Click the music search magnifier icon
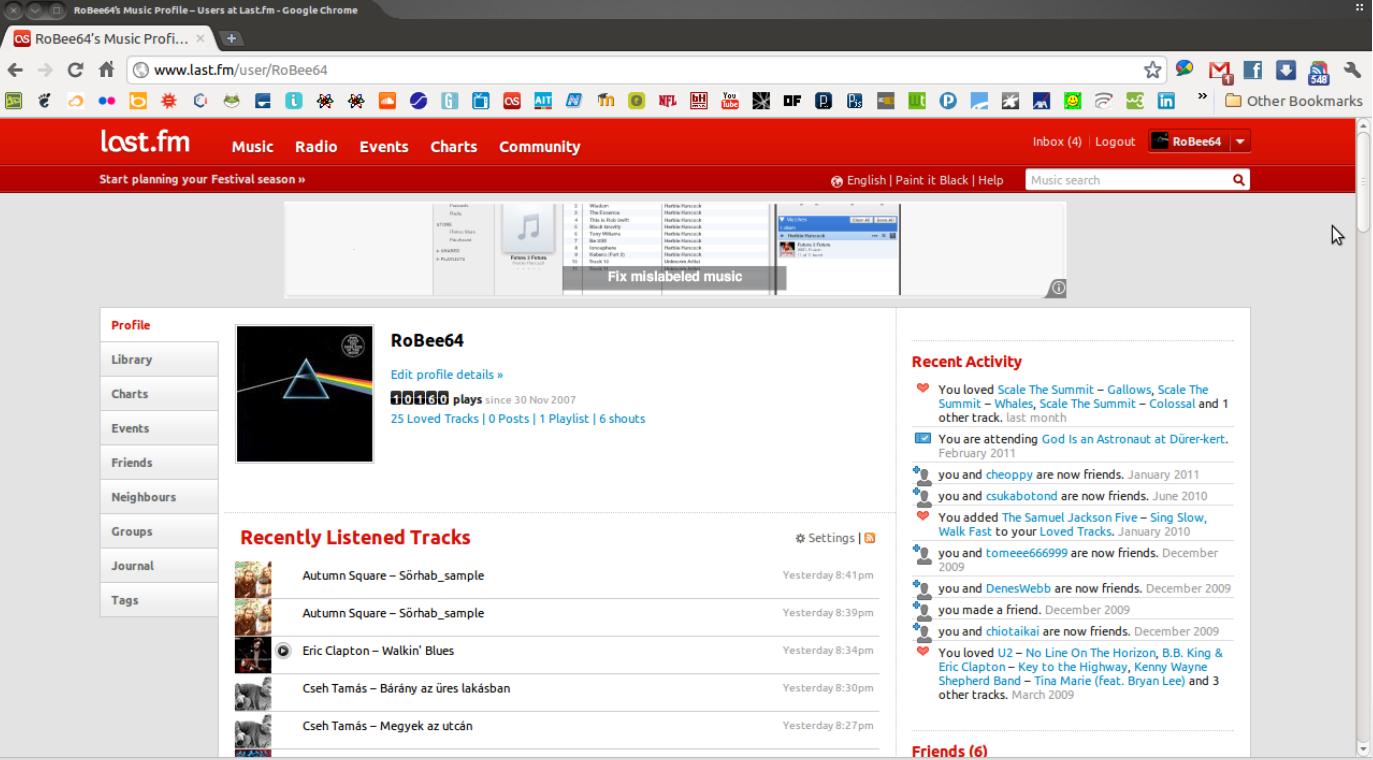 1238,180
